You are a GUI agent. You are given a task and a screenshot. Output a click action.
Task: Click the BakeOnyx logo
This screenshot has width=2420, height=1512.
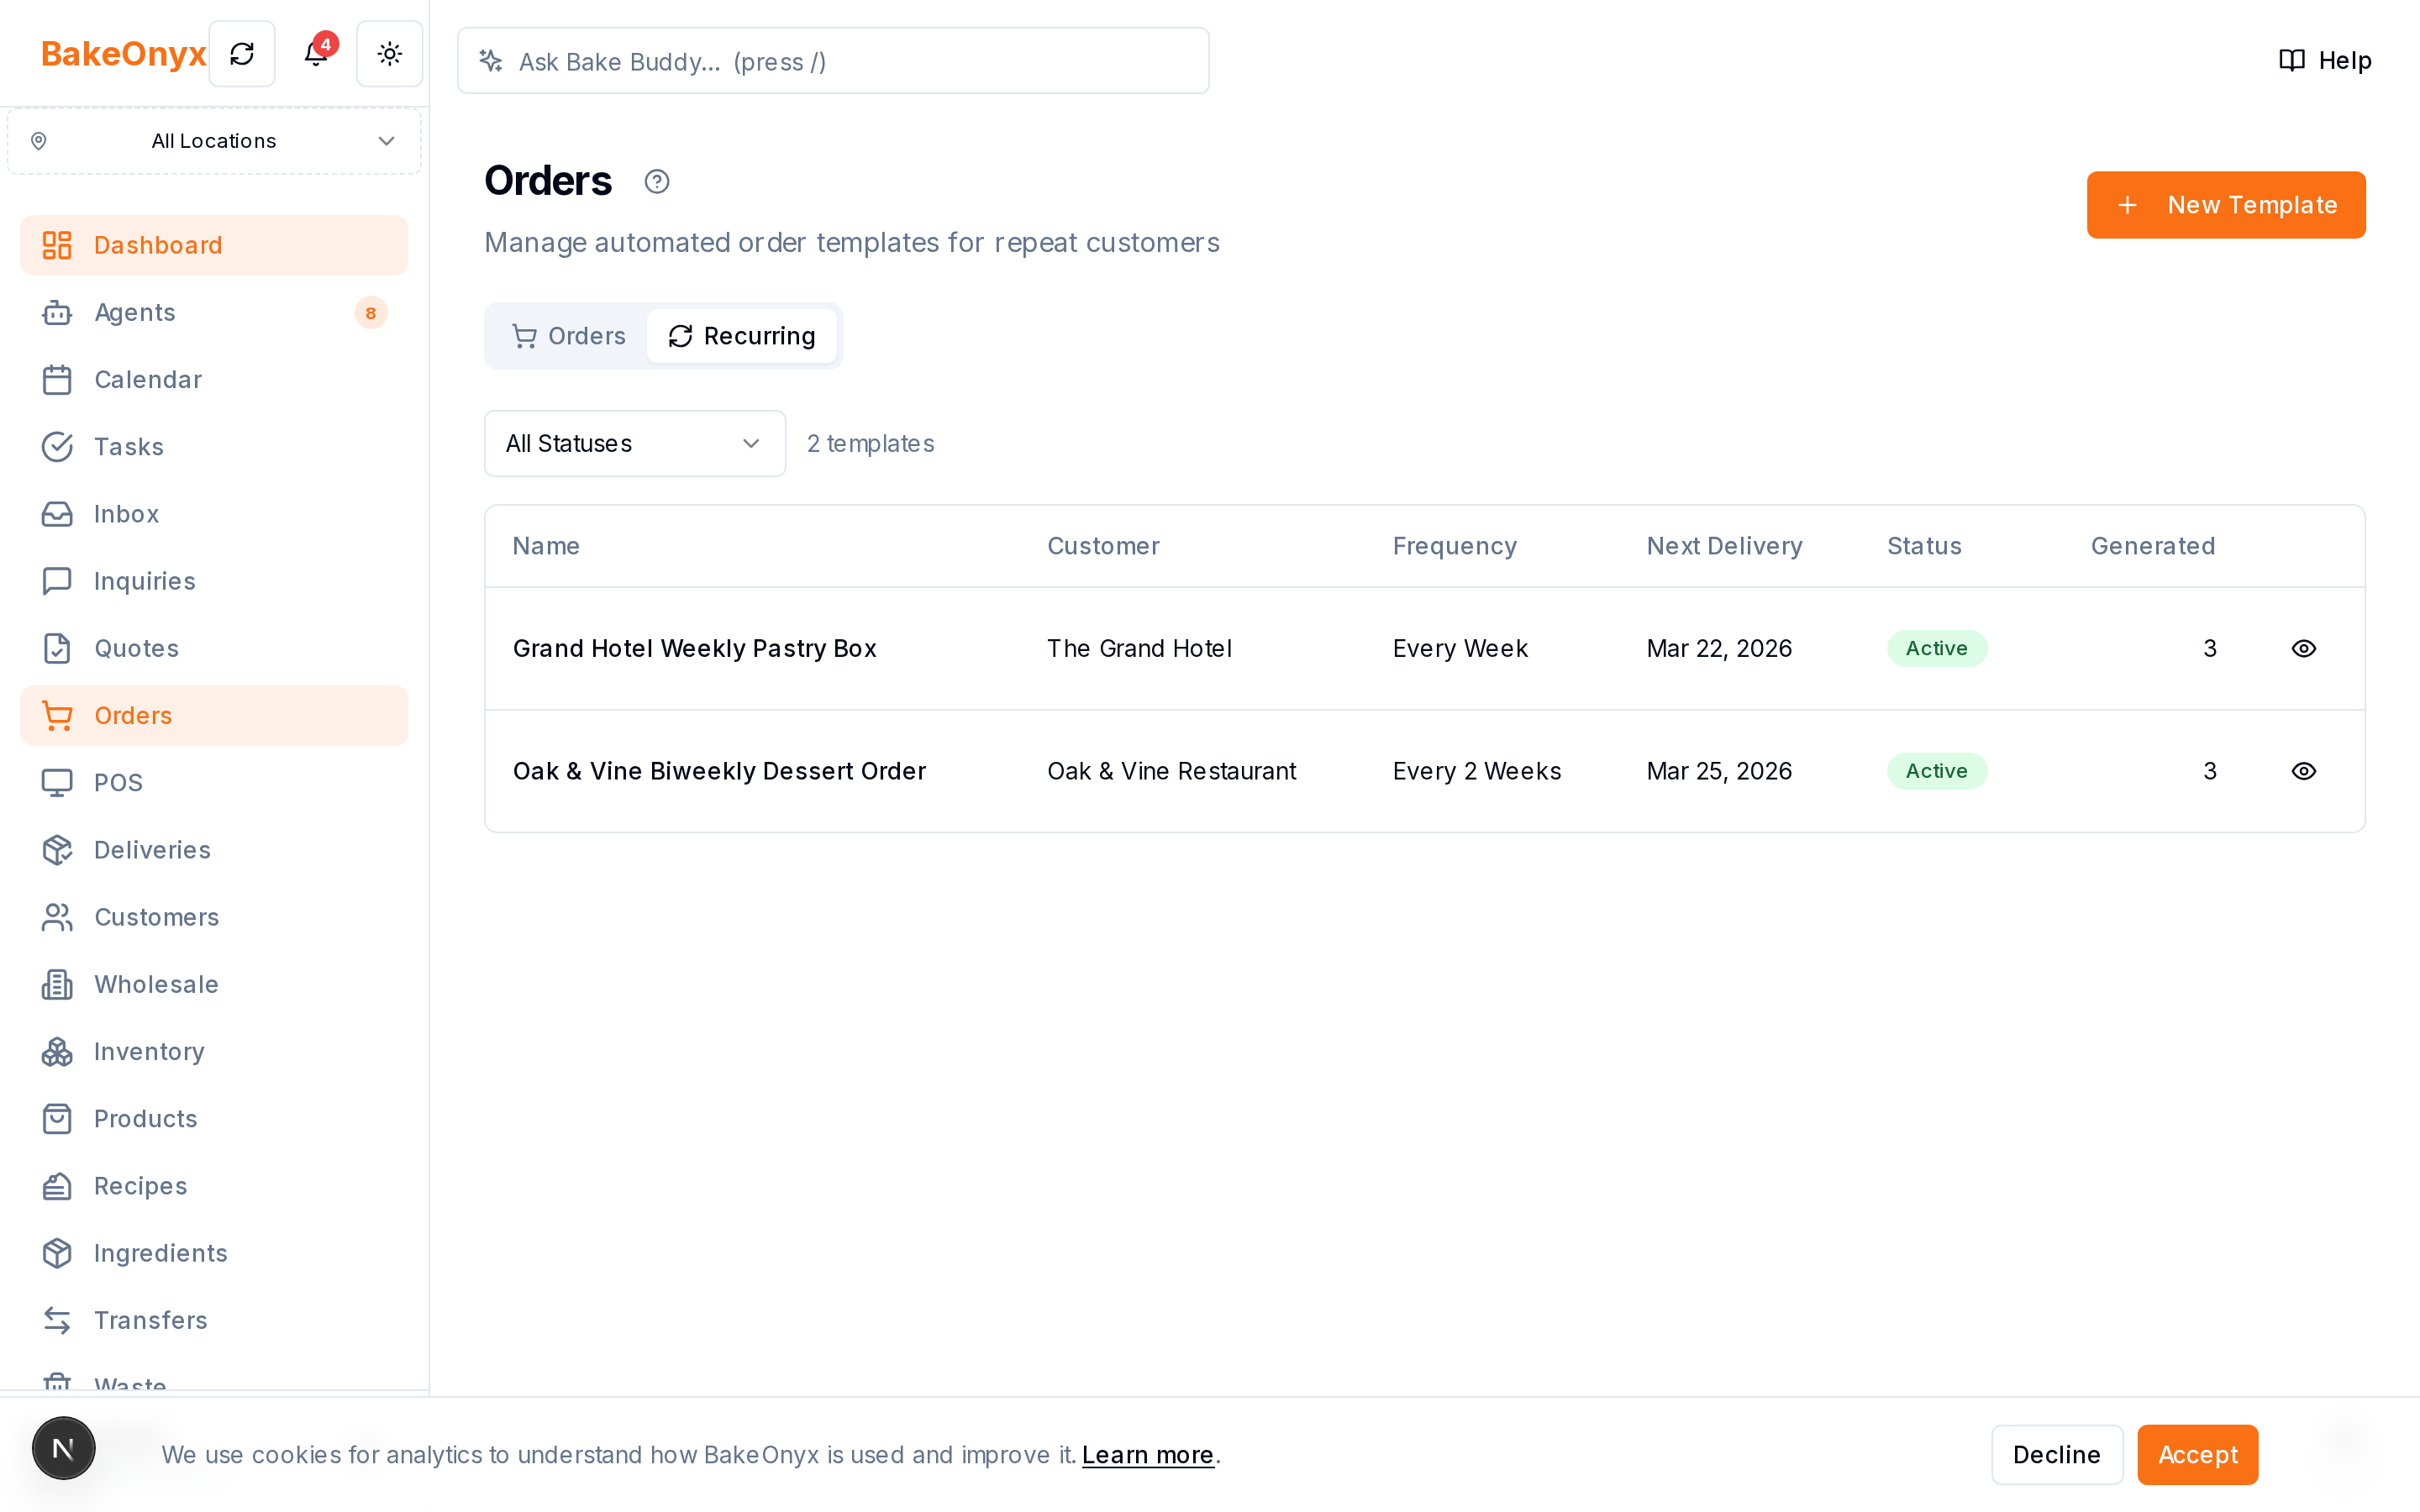[x=123, y=54]
